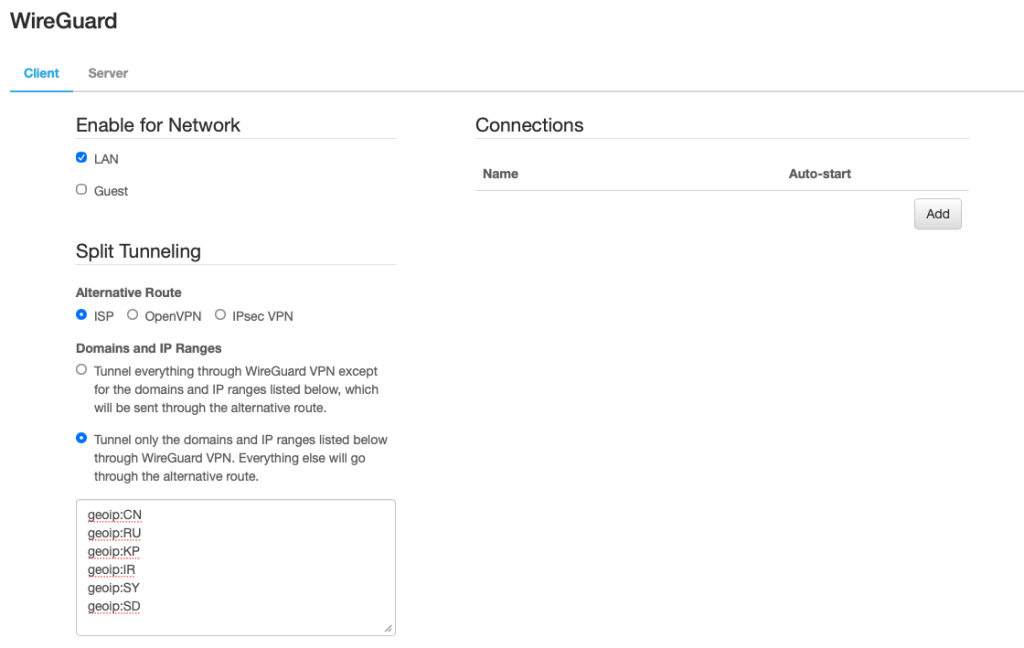Click the geoip:KP line
Screen dimensions: 1024x648
pos(114,551)
